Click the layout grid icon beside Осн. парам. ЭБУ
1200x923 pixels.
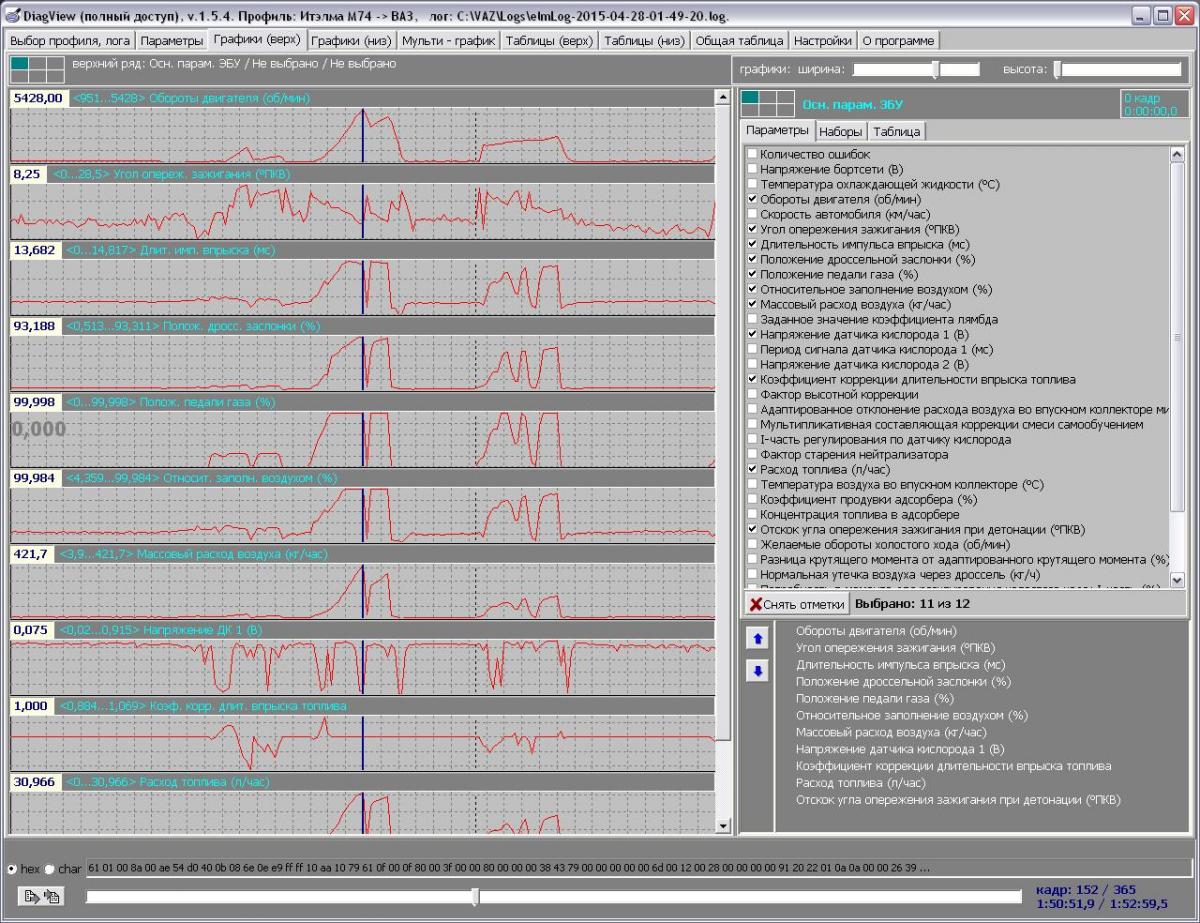click(767, 103)
